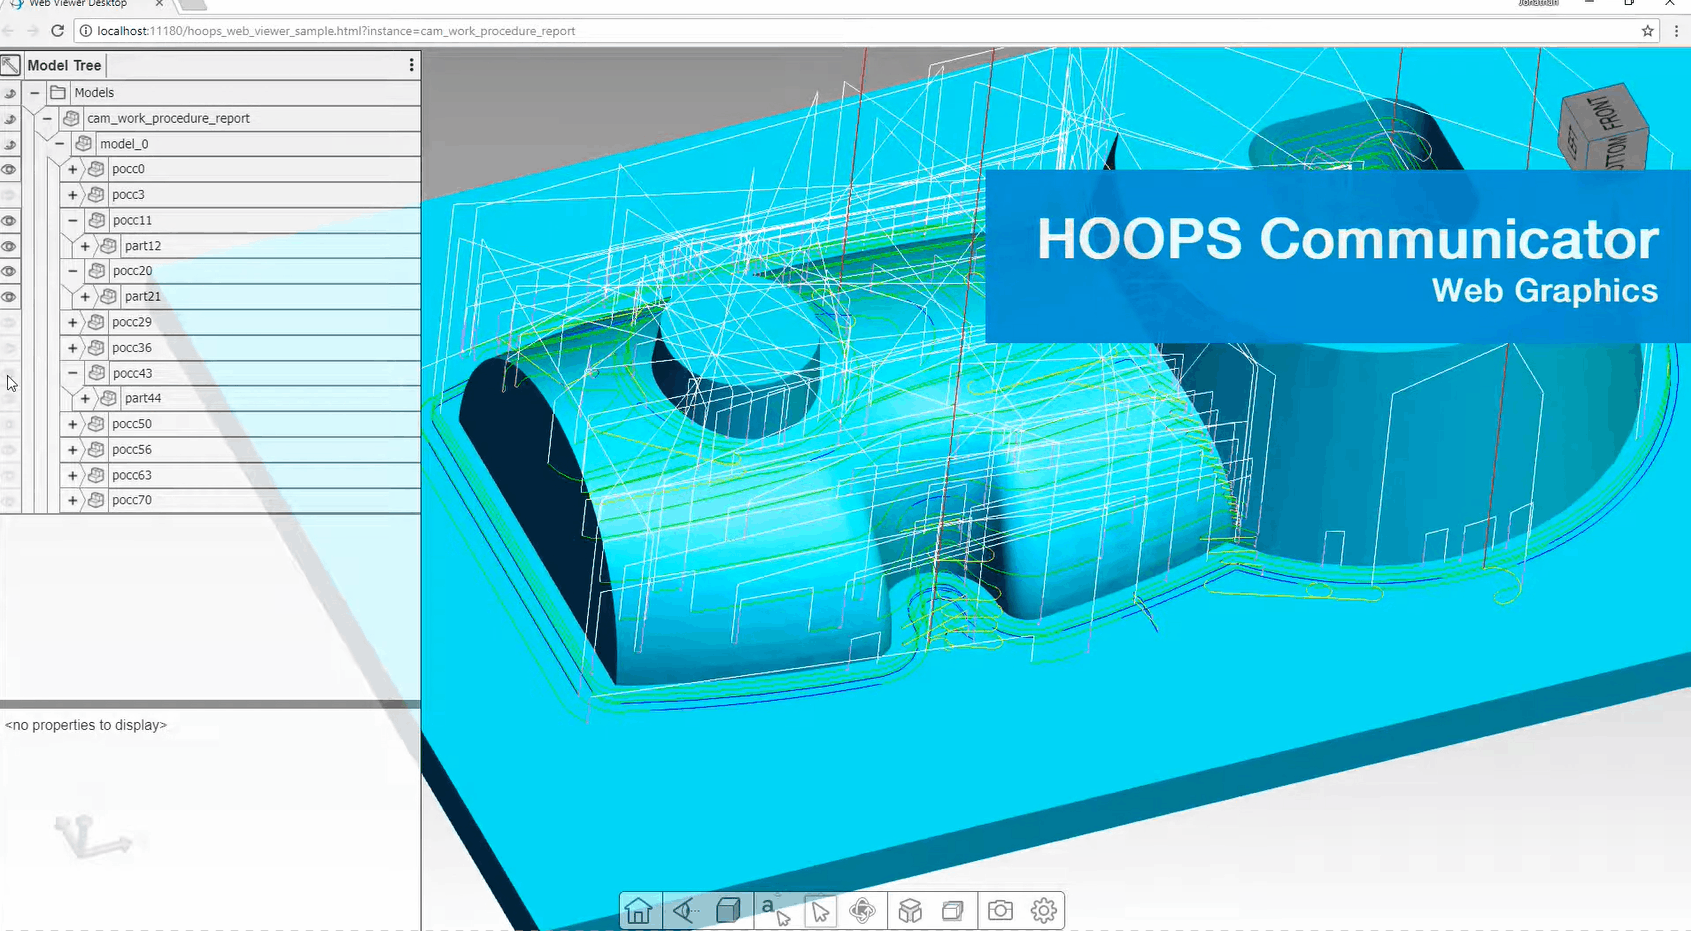This screenshot has height=931, width=1691.
Task: Toggle visibility eye for pocc0
Action: 9,169
